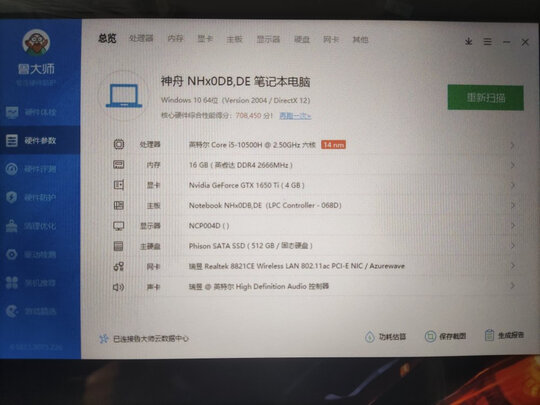Click the Realtek 8821CE Wireless LAN text
The height and width of the screenshot is (405, 540).
[x=297, y=266]
